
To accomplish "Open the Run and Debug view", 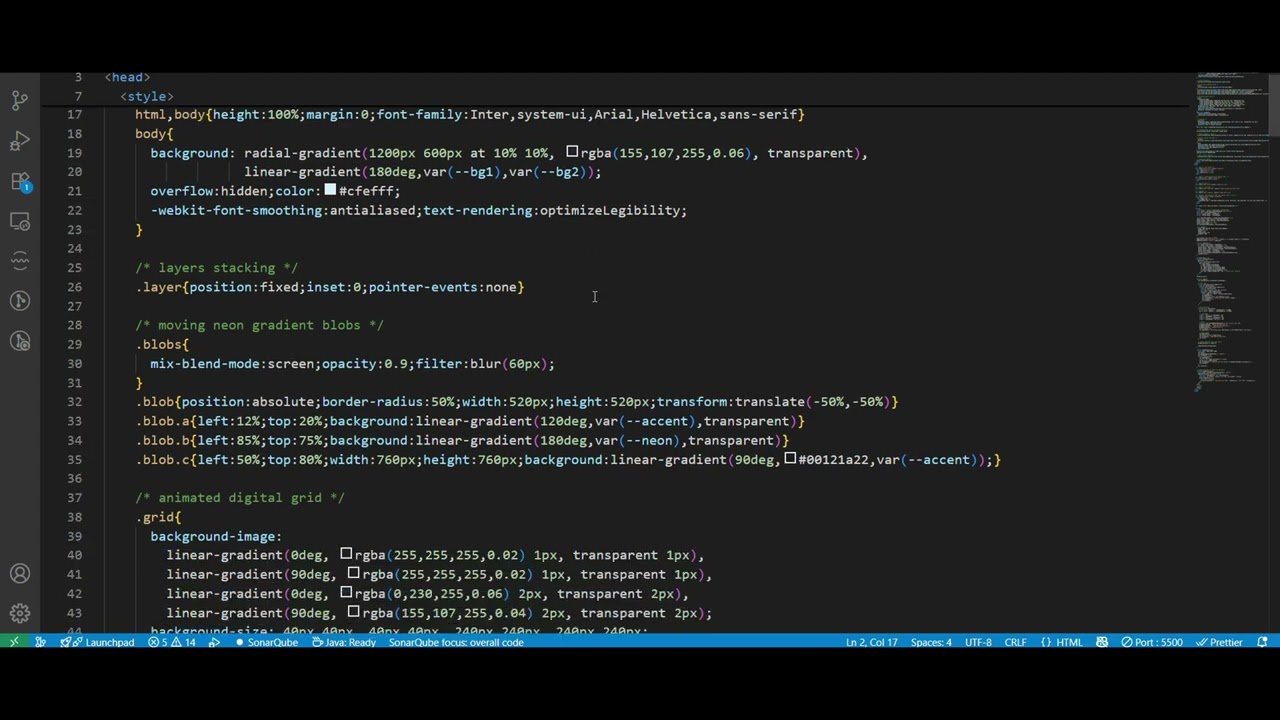I will tap(20, 140).
